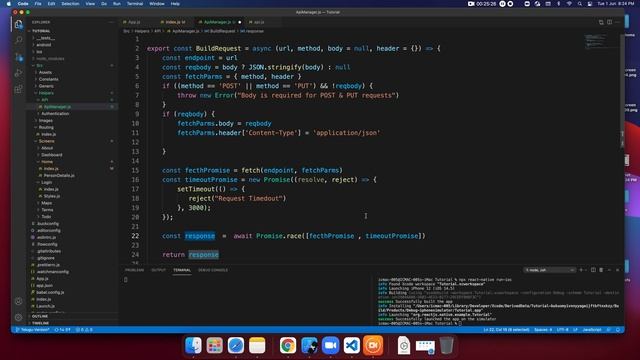Click the Split Editor icon
This screenshot has width=640, height=360.
coord(609,22)
